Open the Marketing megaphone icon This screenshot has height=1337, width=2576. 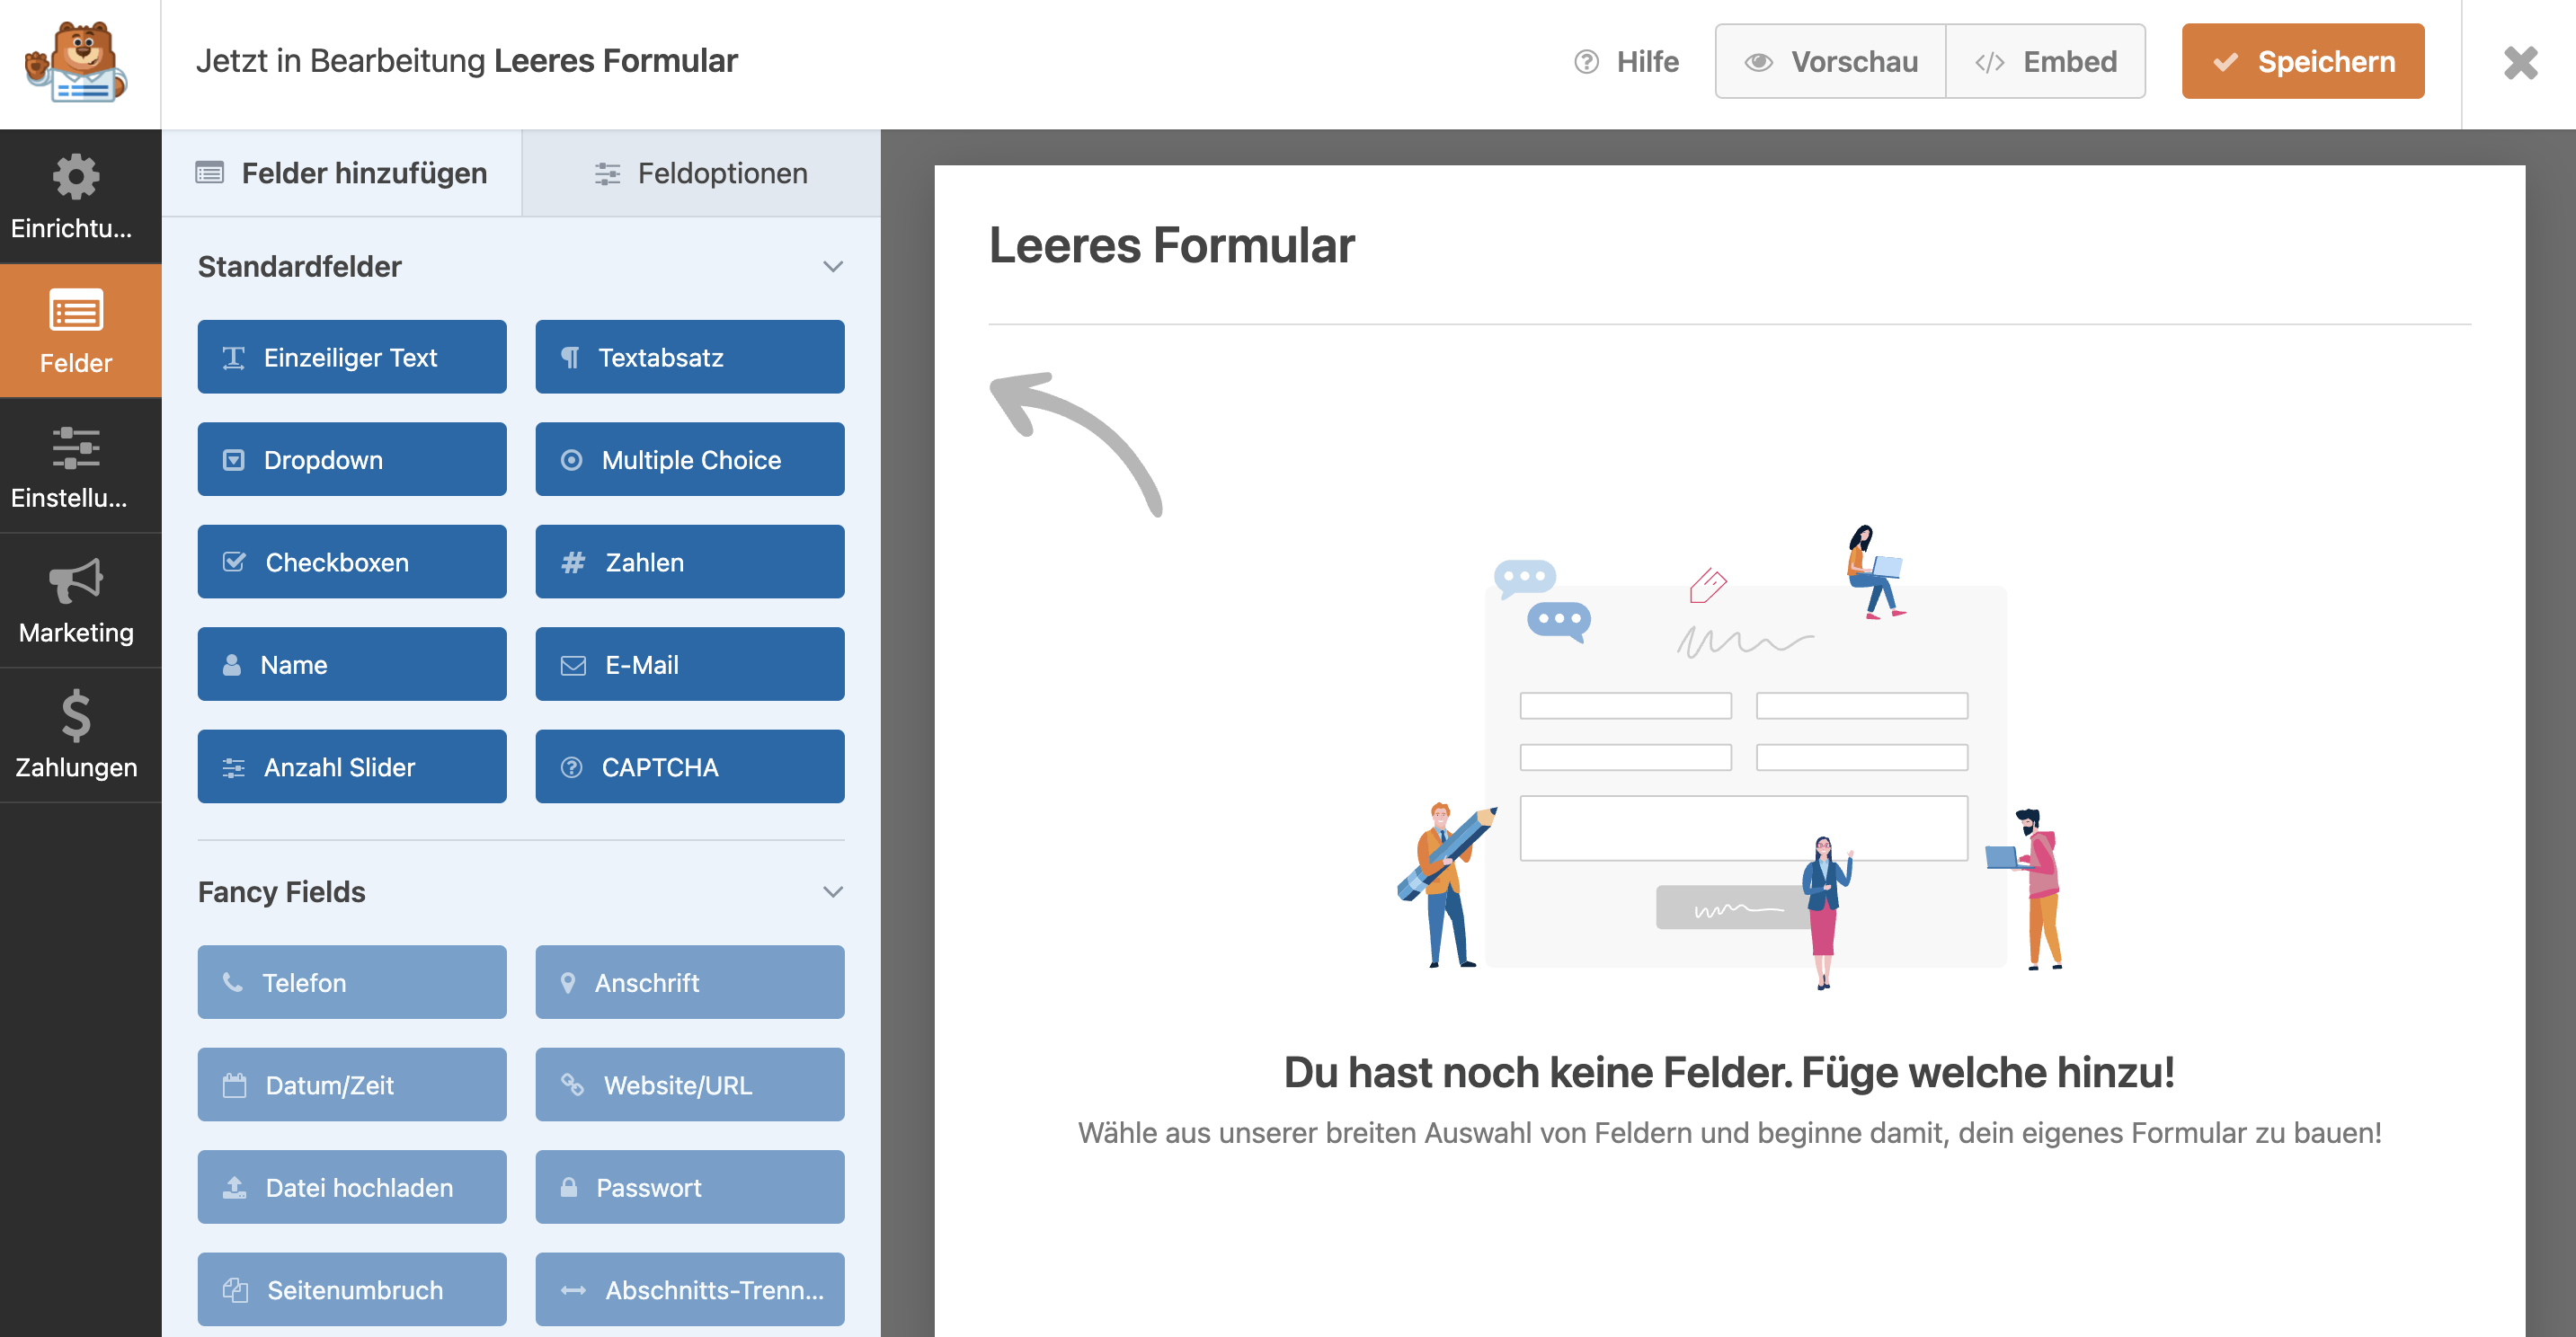point(76,581)
